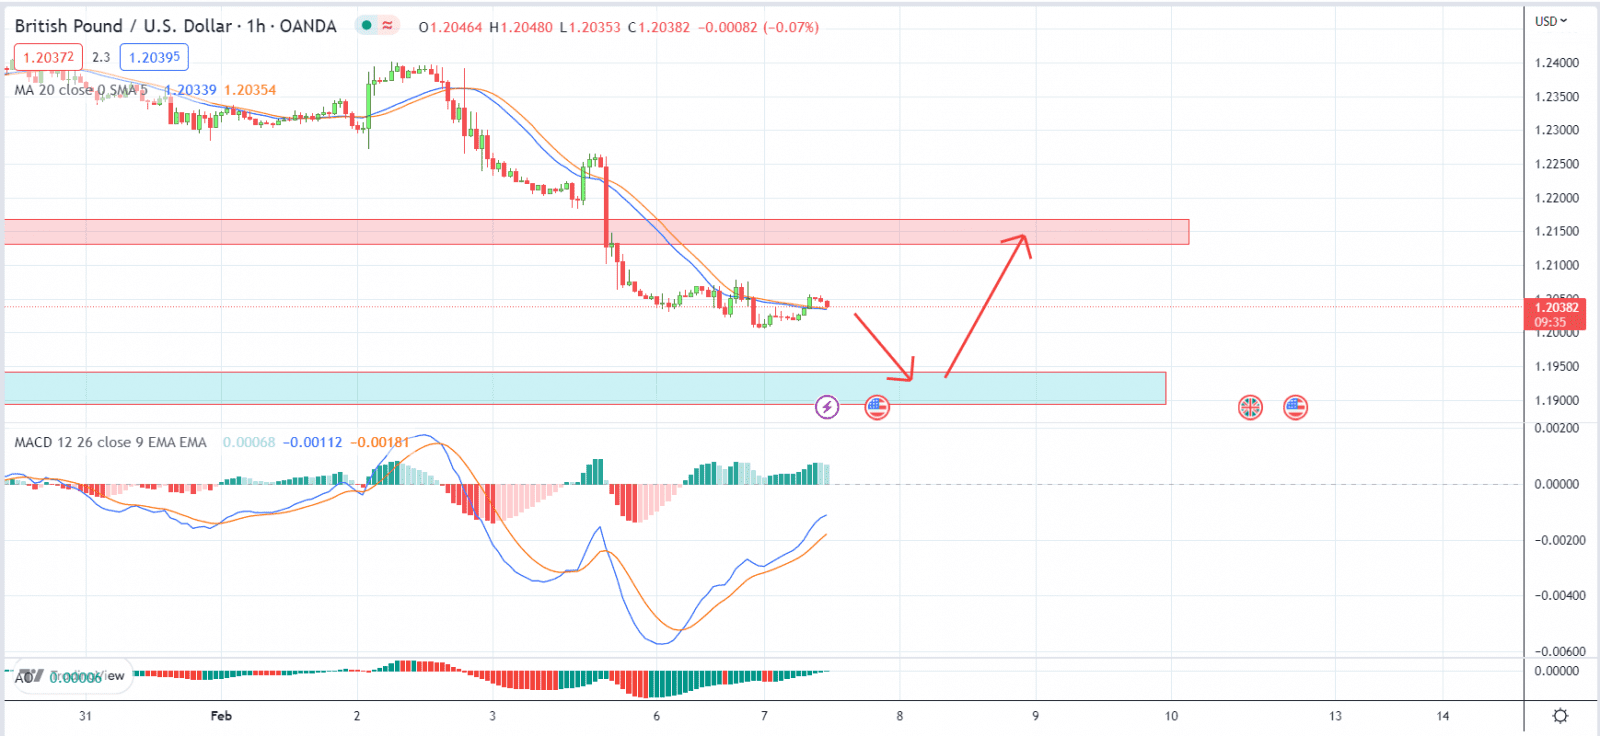This screenshot has height=736, width=1600.
Task: Click the 1.21500 price axis label
Action: coord(1557,231)
